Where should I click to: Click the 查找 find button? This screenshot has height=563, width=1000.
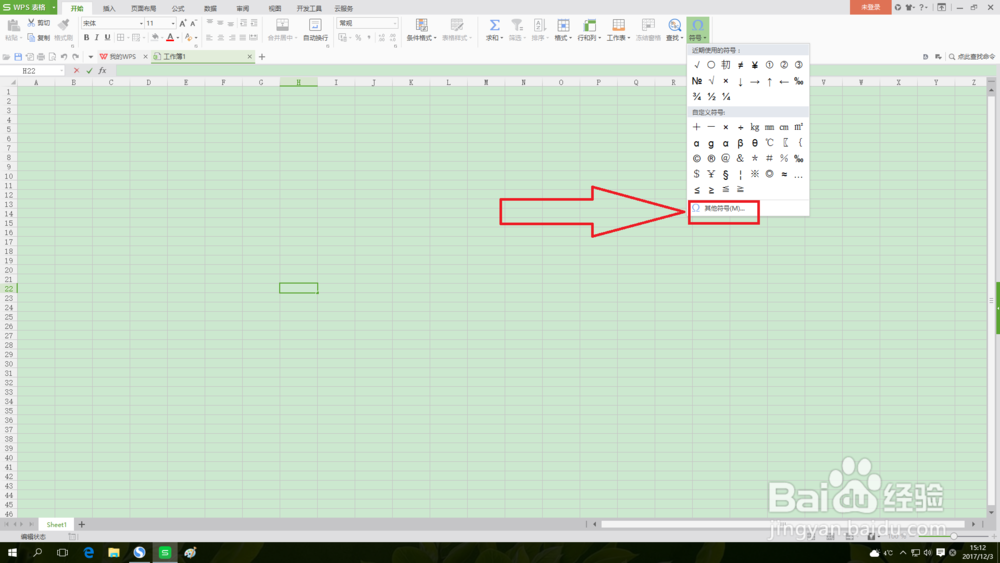click(x=674, y=30)
